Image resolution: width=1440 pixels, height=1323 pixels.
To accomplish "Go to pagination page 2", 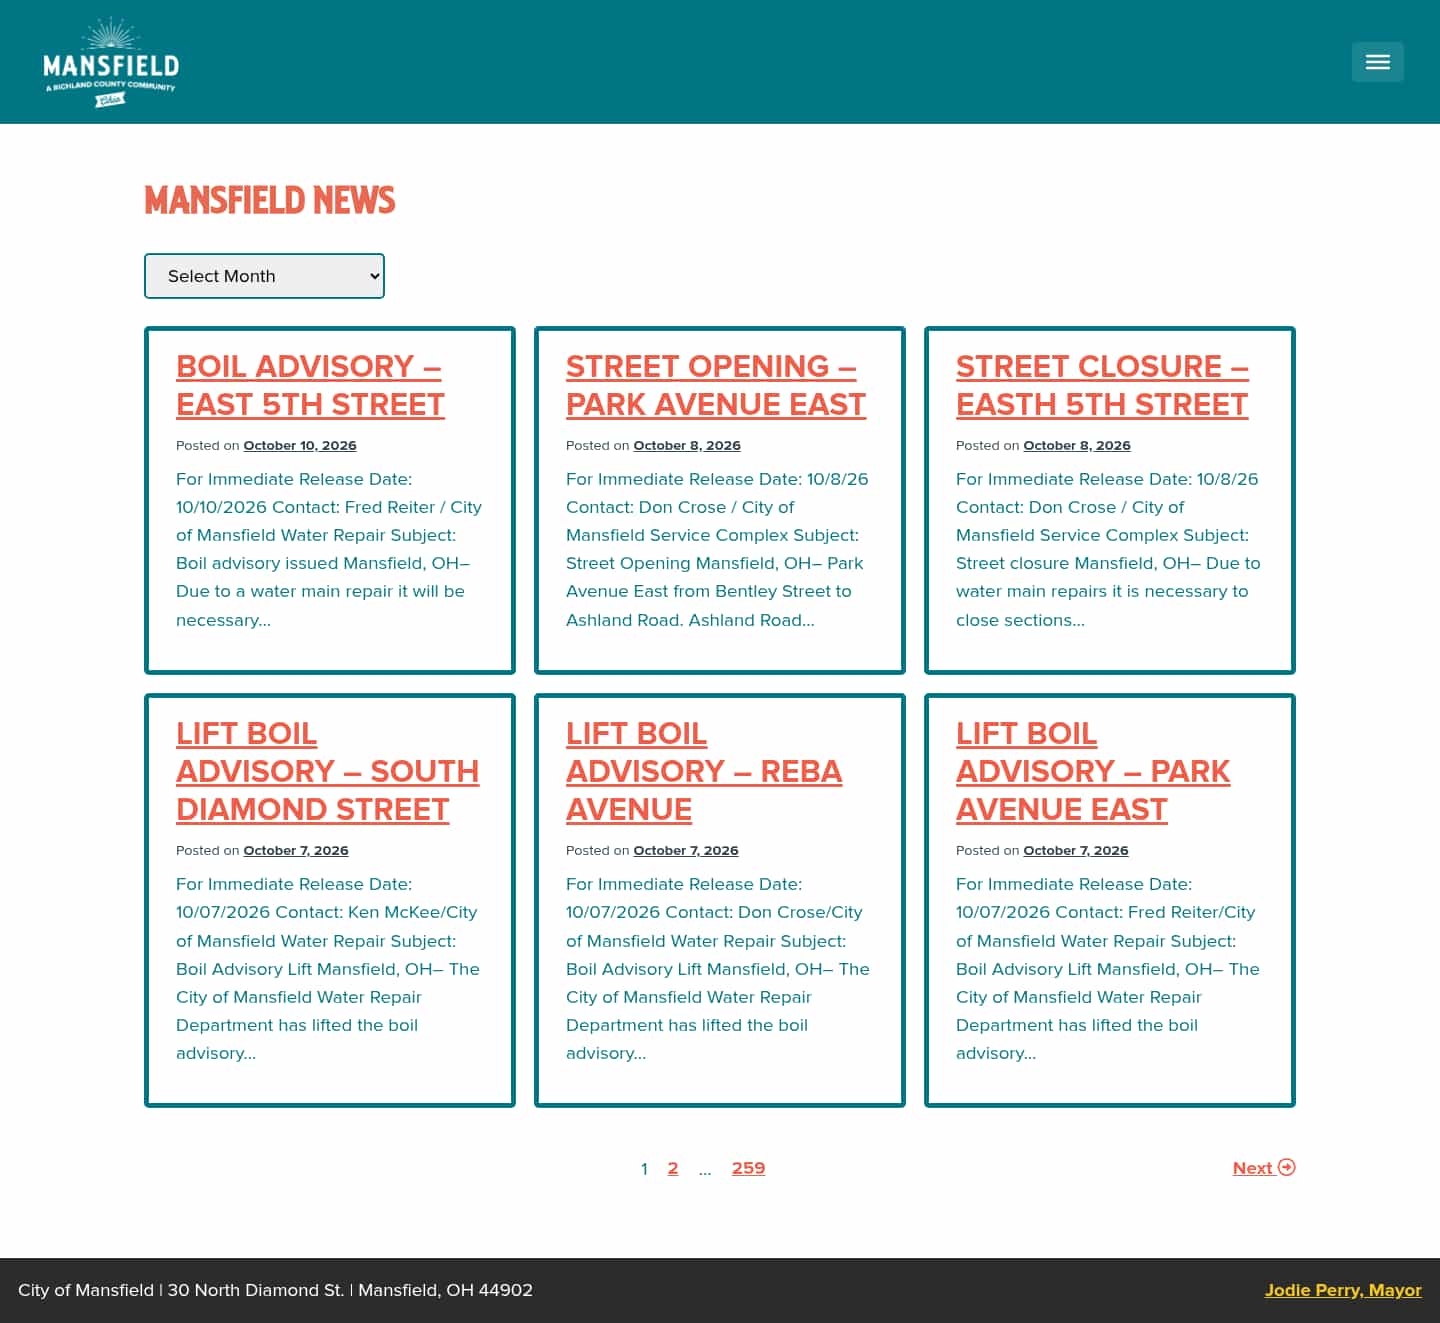I will point(673,1168).
